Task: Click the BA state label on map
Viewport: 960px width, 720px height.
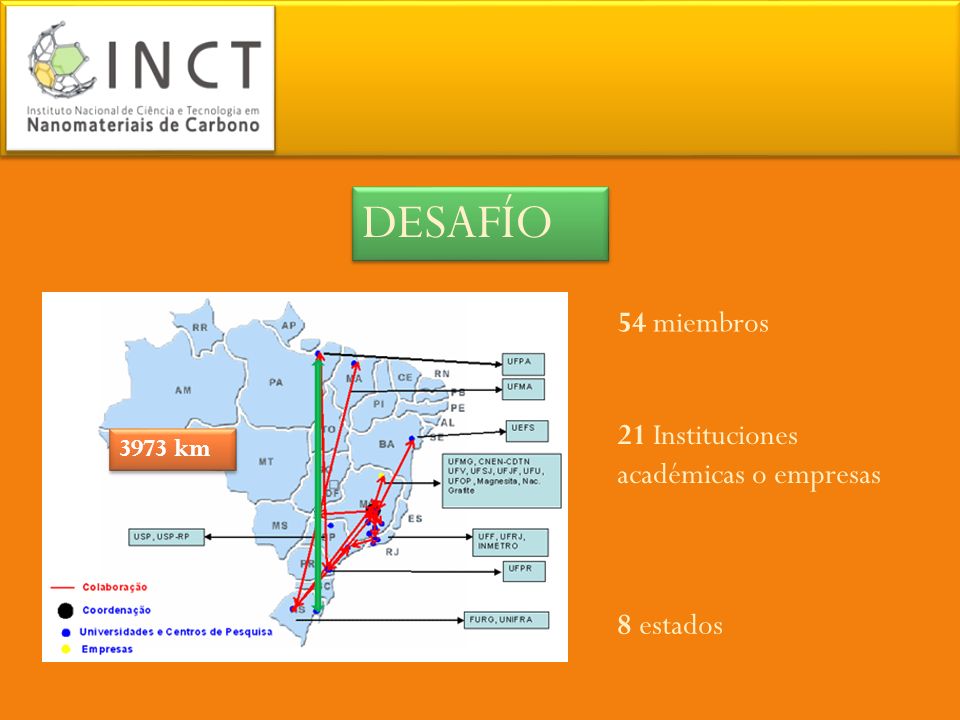Action: click(x=386, y=444)
